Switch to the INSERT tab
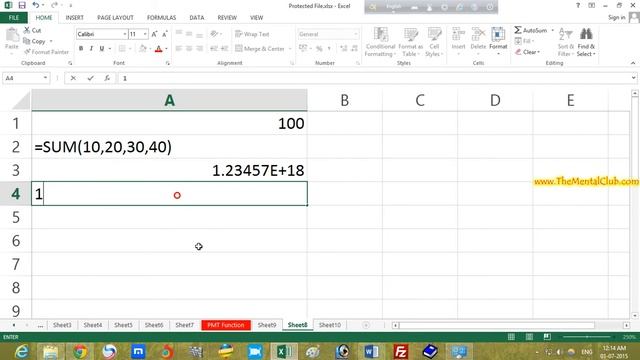The width and height of the screenshot is (640, 360). (74, 18)
